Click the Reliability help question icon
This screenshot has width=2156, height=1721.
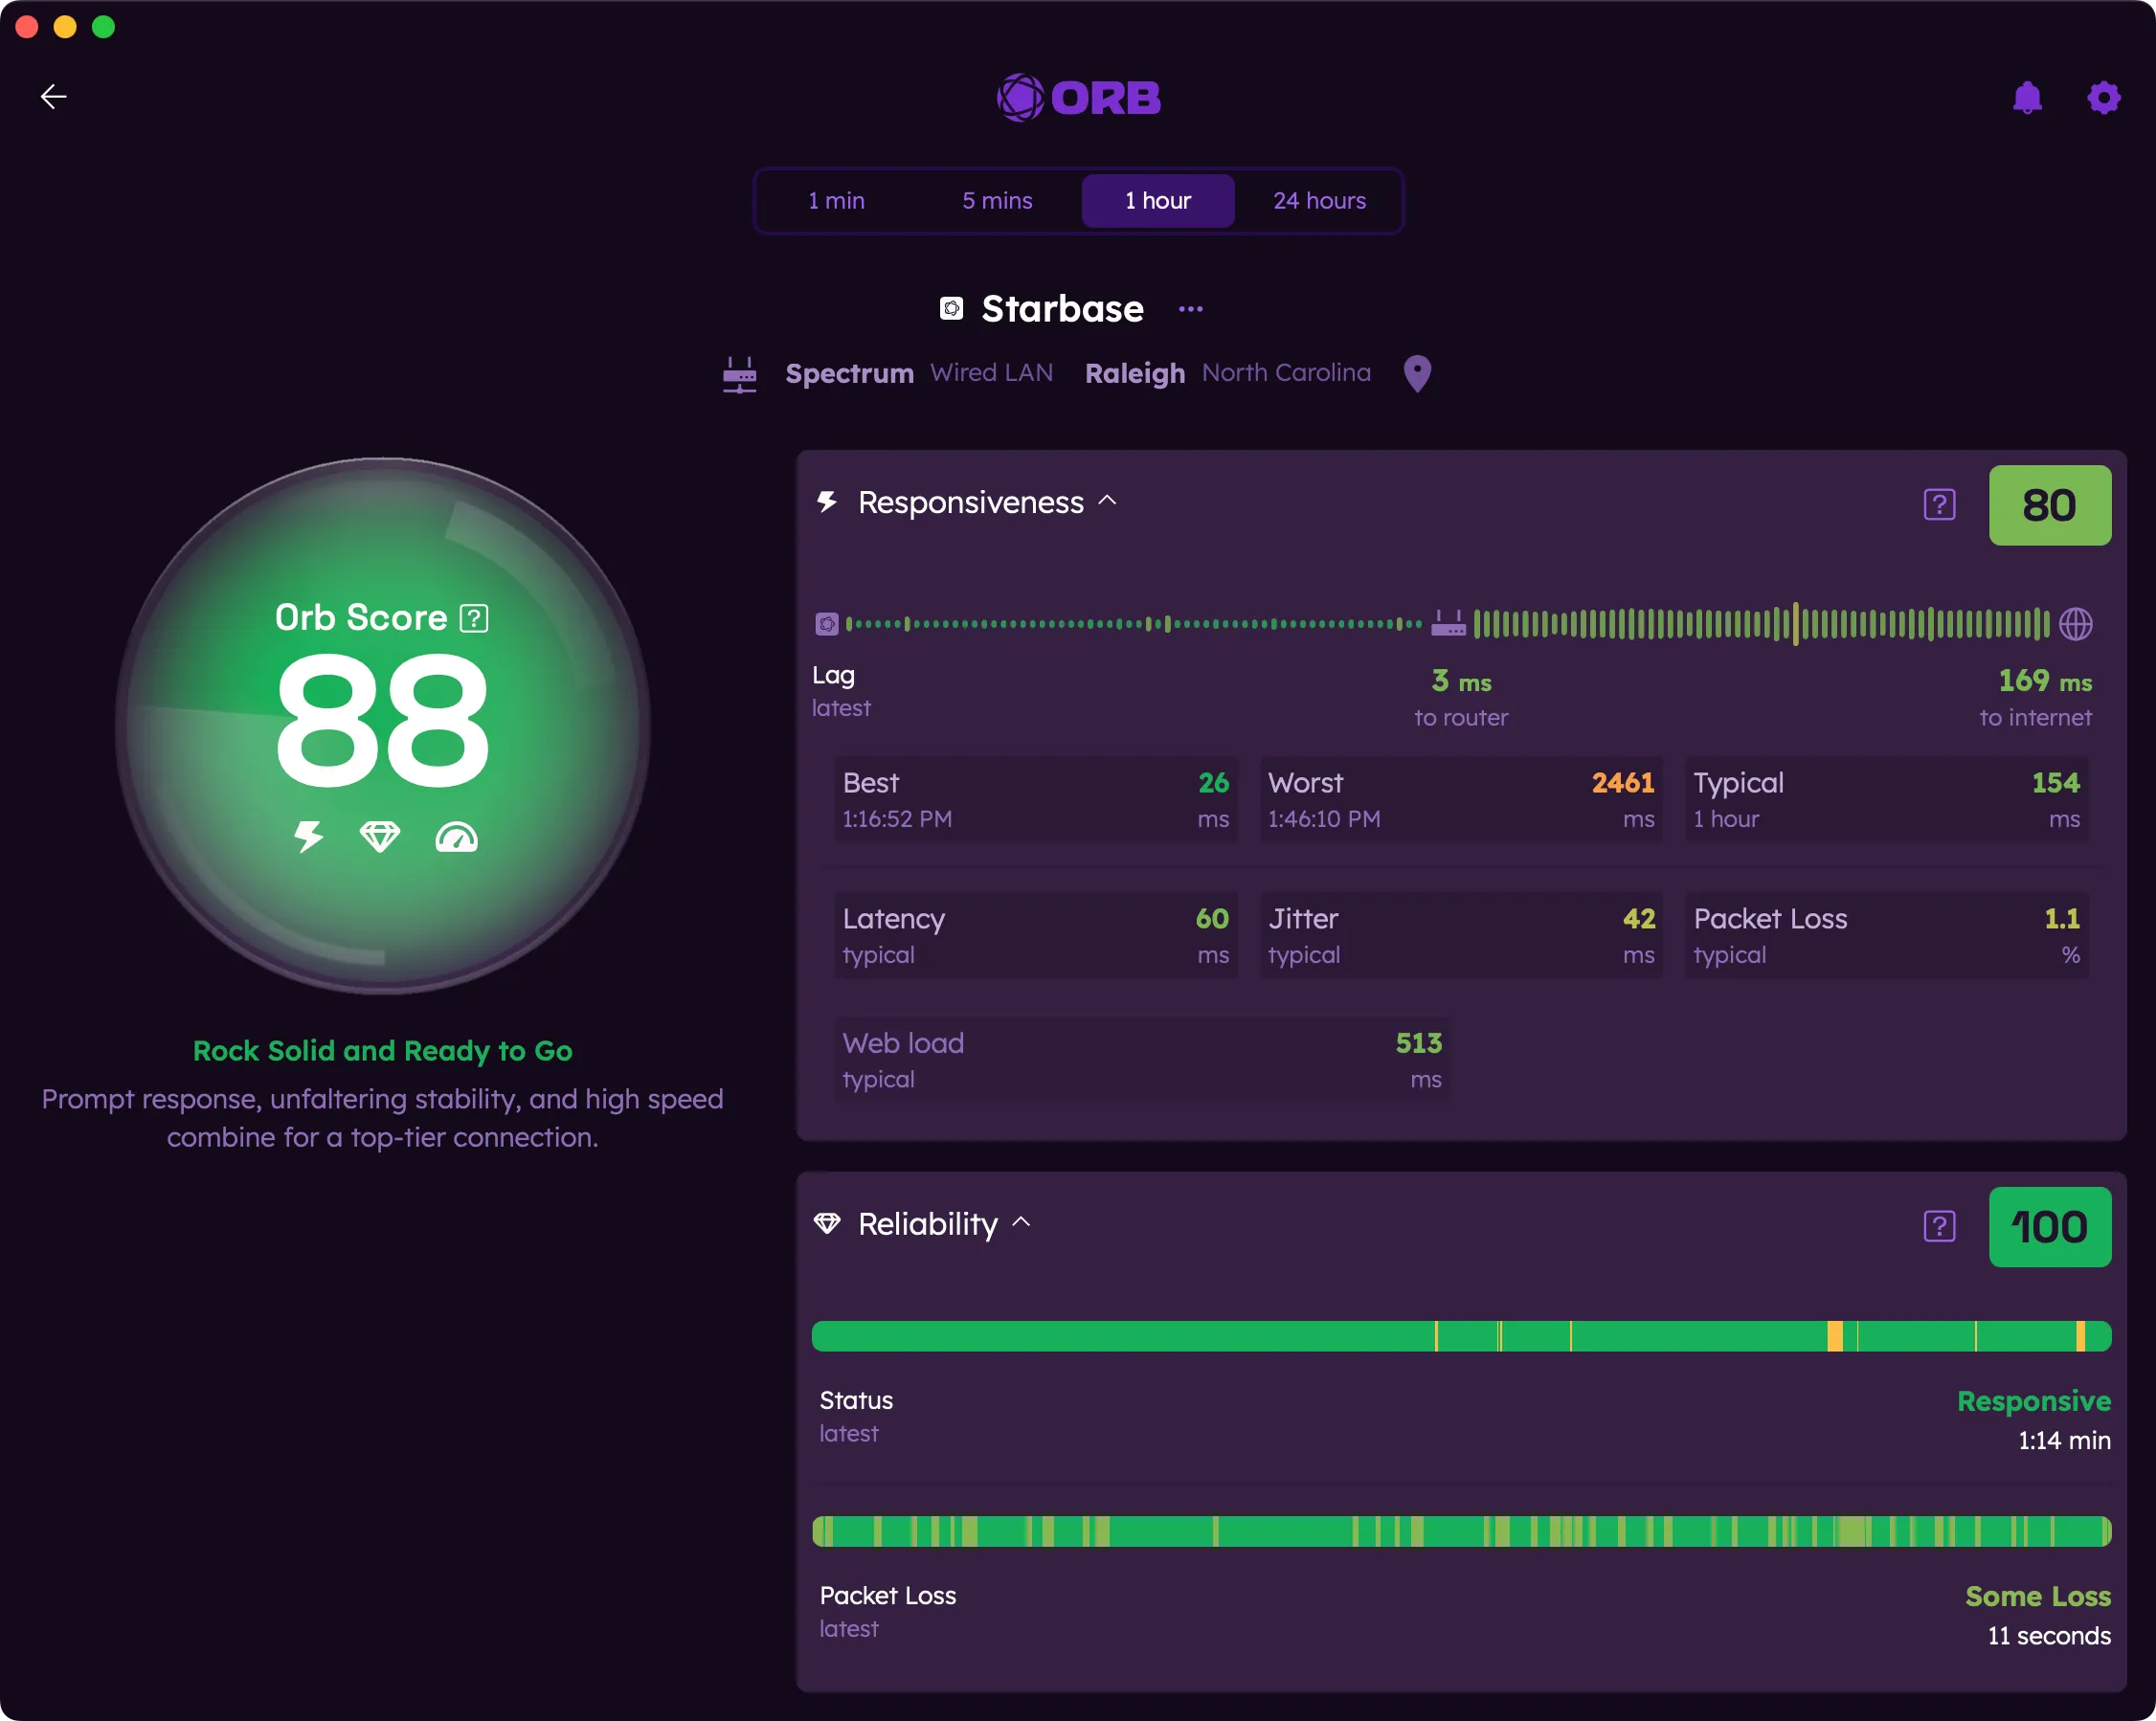point(1939,1226)
